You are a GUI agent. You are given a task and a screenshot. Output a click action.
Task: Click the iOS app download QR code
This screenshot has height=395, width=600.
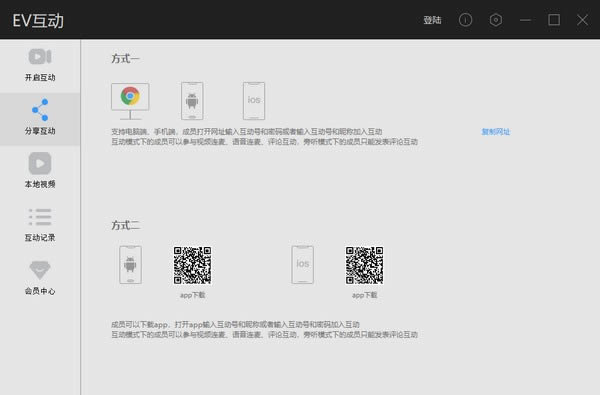[364, 265]
